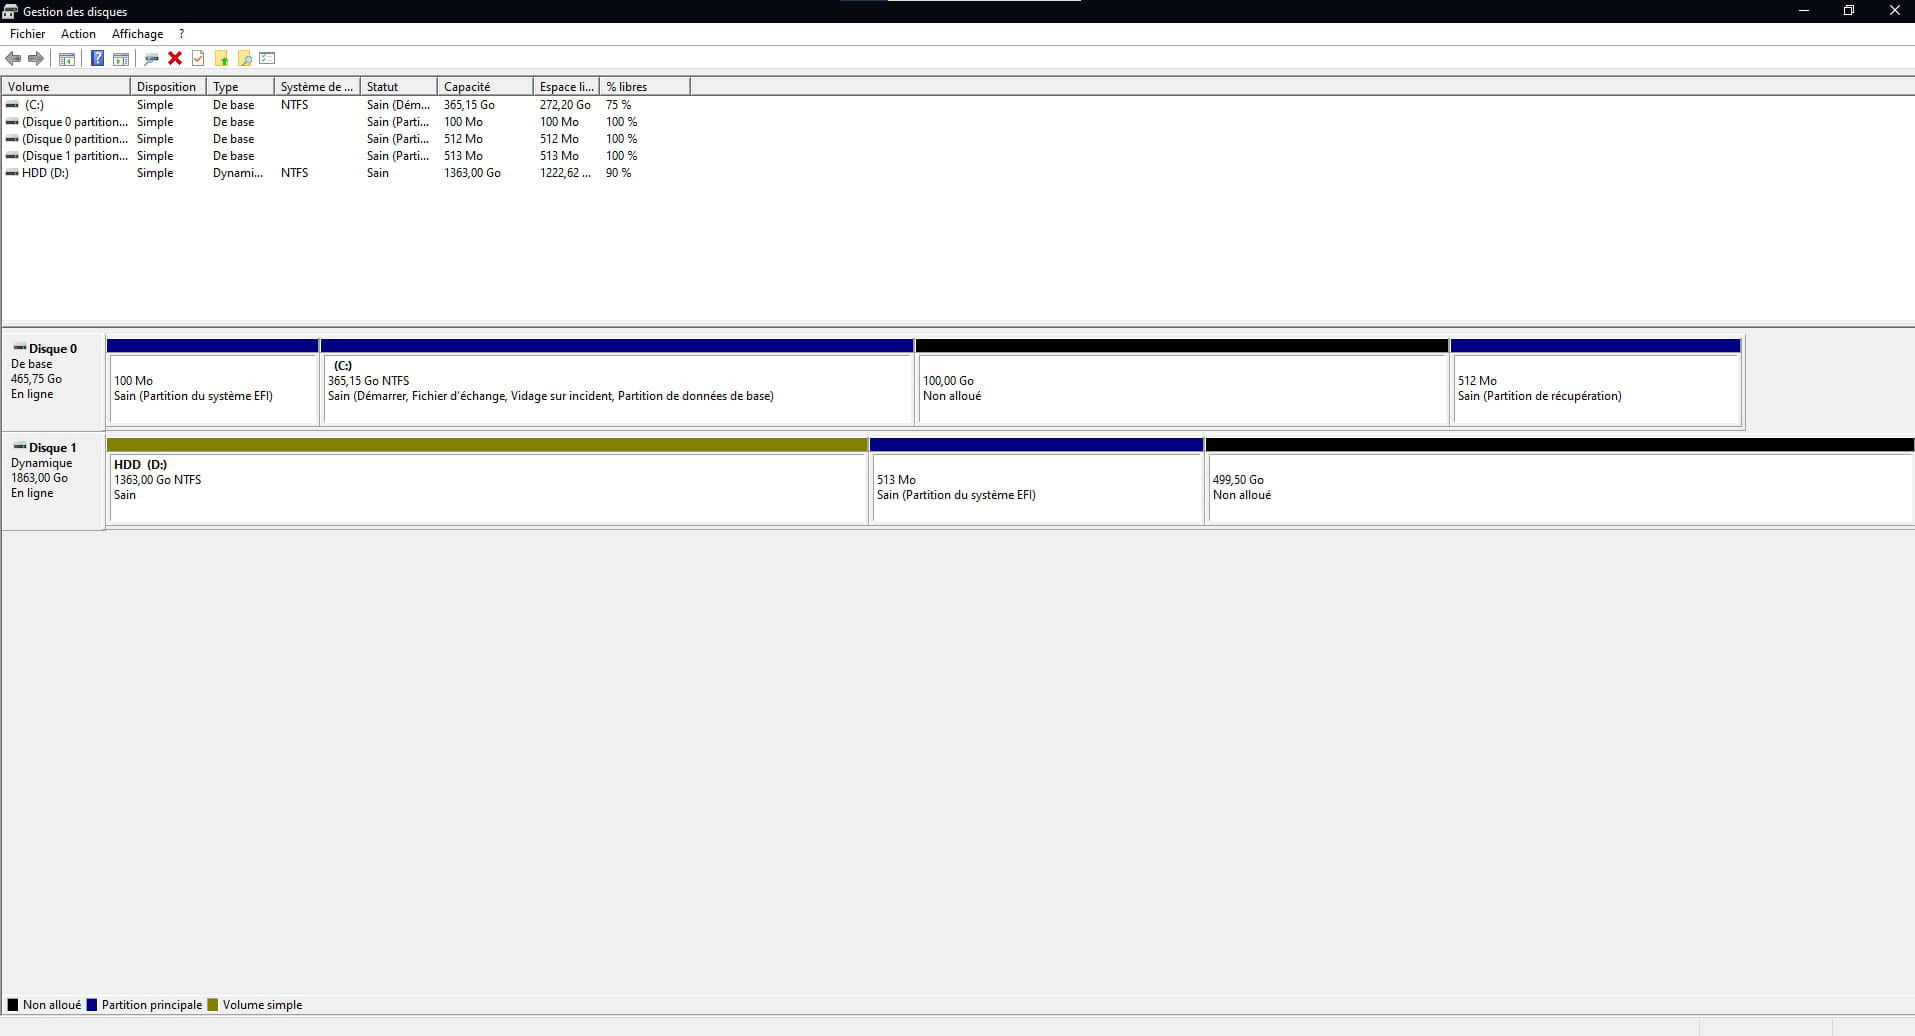This screenshot has height=1036, width=1915.
Task: Select the Disque 0 partition row with 512 Mo capacity
Action: pyautogui.click(x=346, y=139)
